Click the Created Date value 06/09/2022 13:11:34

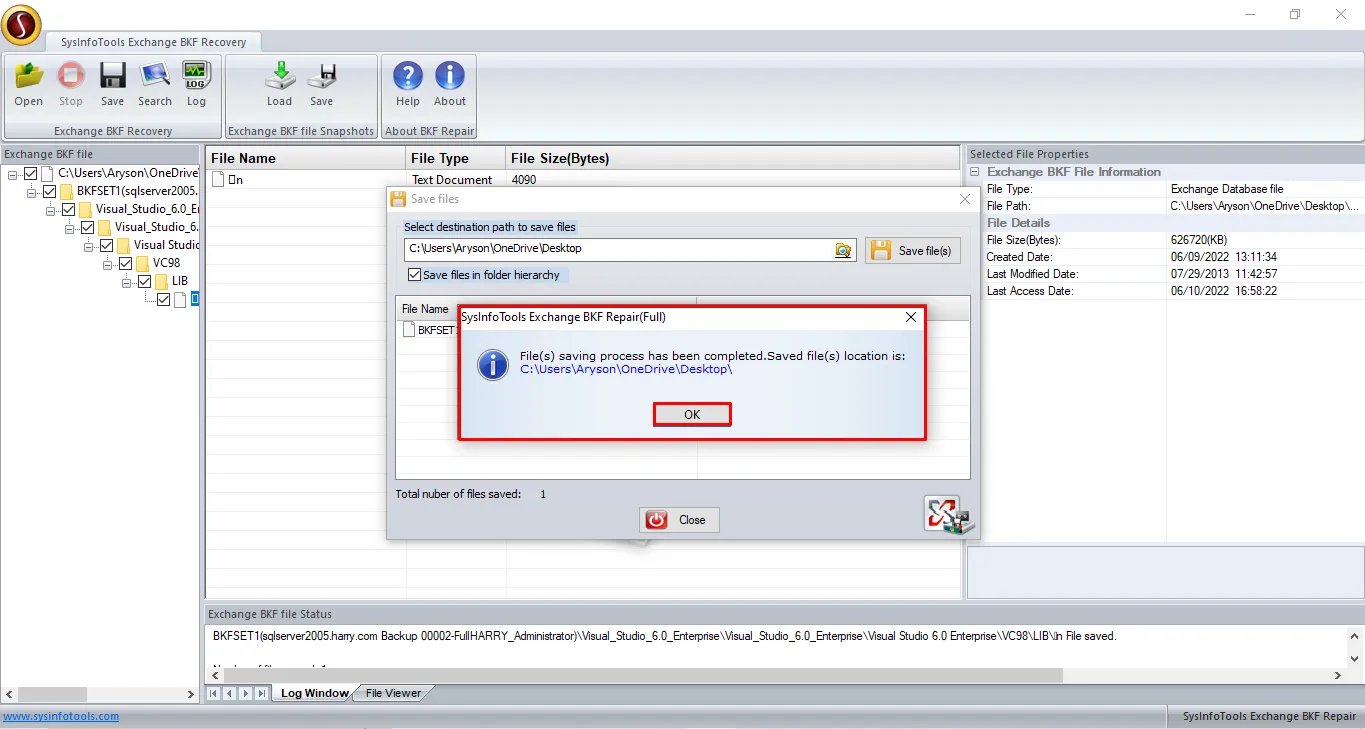pyautogui.click(x=1224, y=257)
